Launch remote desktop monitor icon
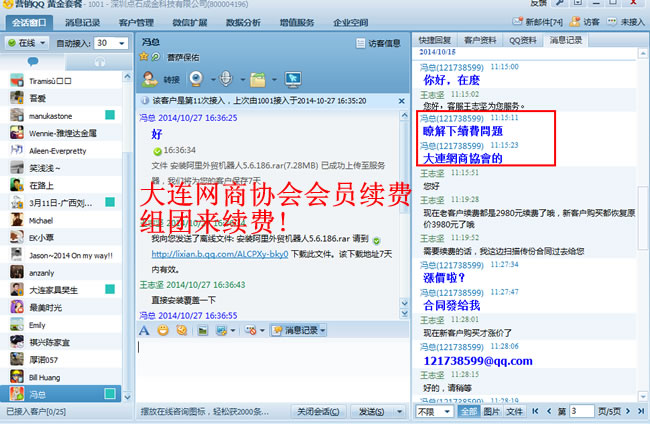650x424 pixels. [293, 79]
